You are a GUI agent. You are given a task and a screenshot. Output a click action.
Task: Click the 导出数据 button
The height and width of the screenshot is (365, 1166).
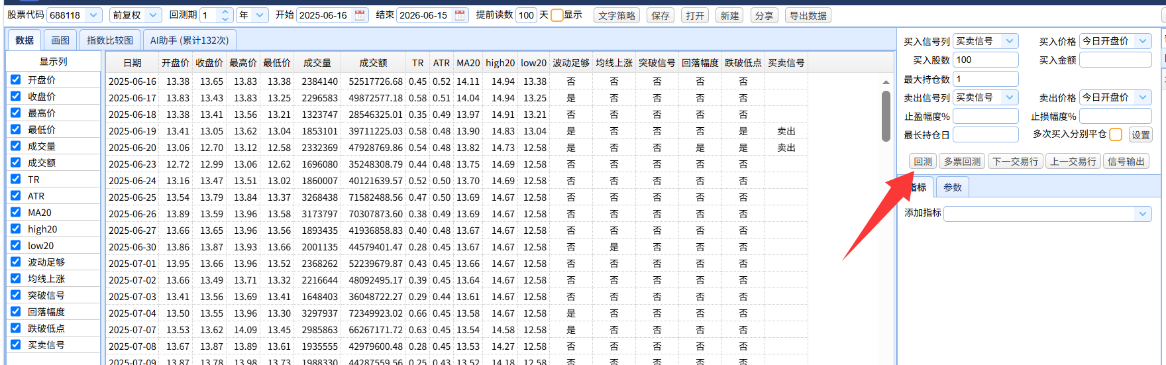[807, 16]
